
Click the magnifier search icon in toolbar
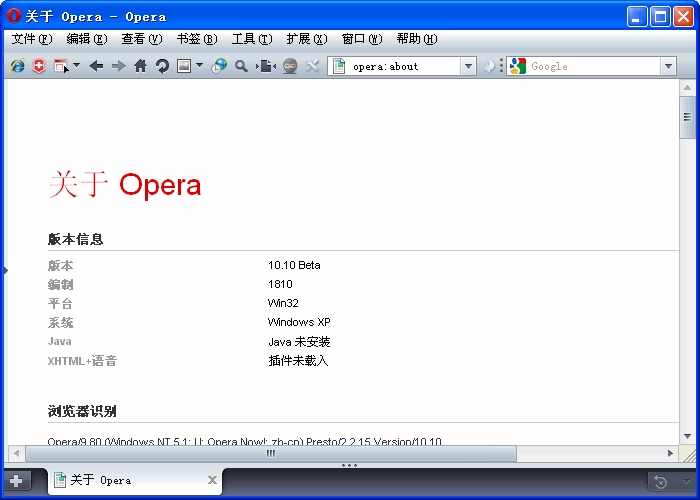(241, 66)
